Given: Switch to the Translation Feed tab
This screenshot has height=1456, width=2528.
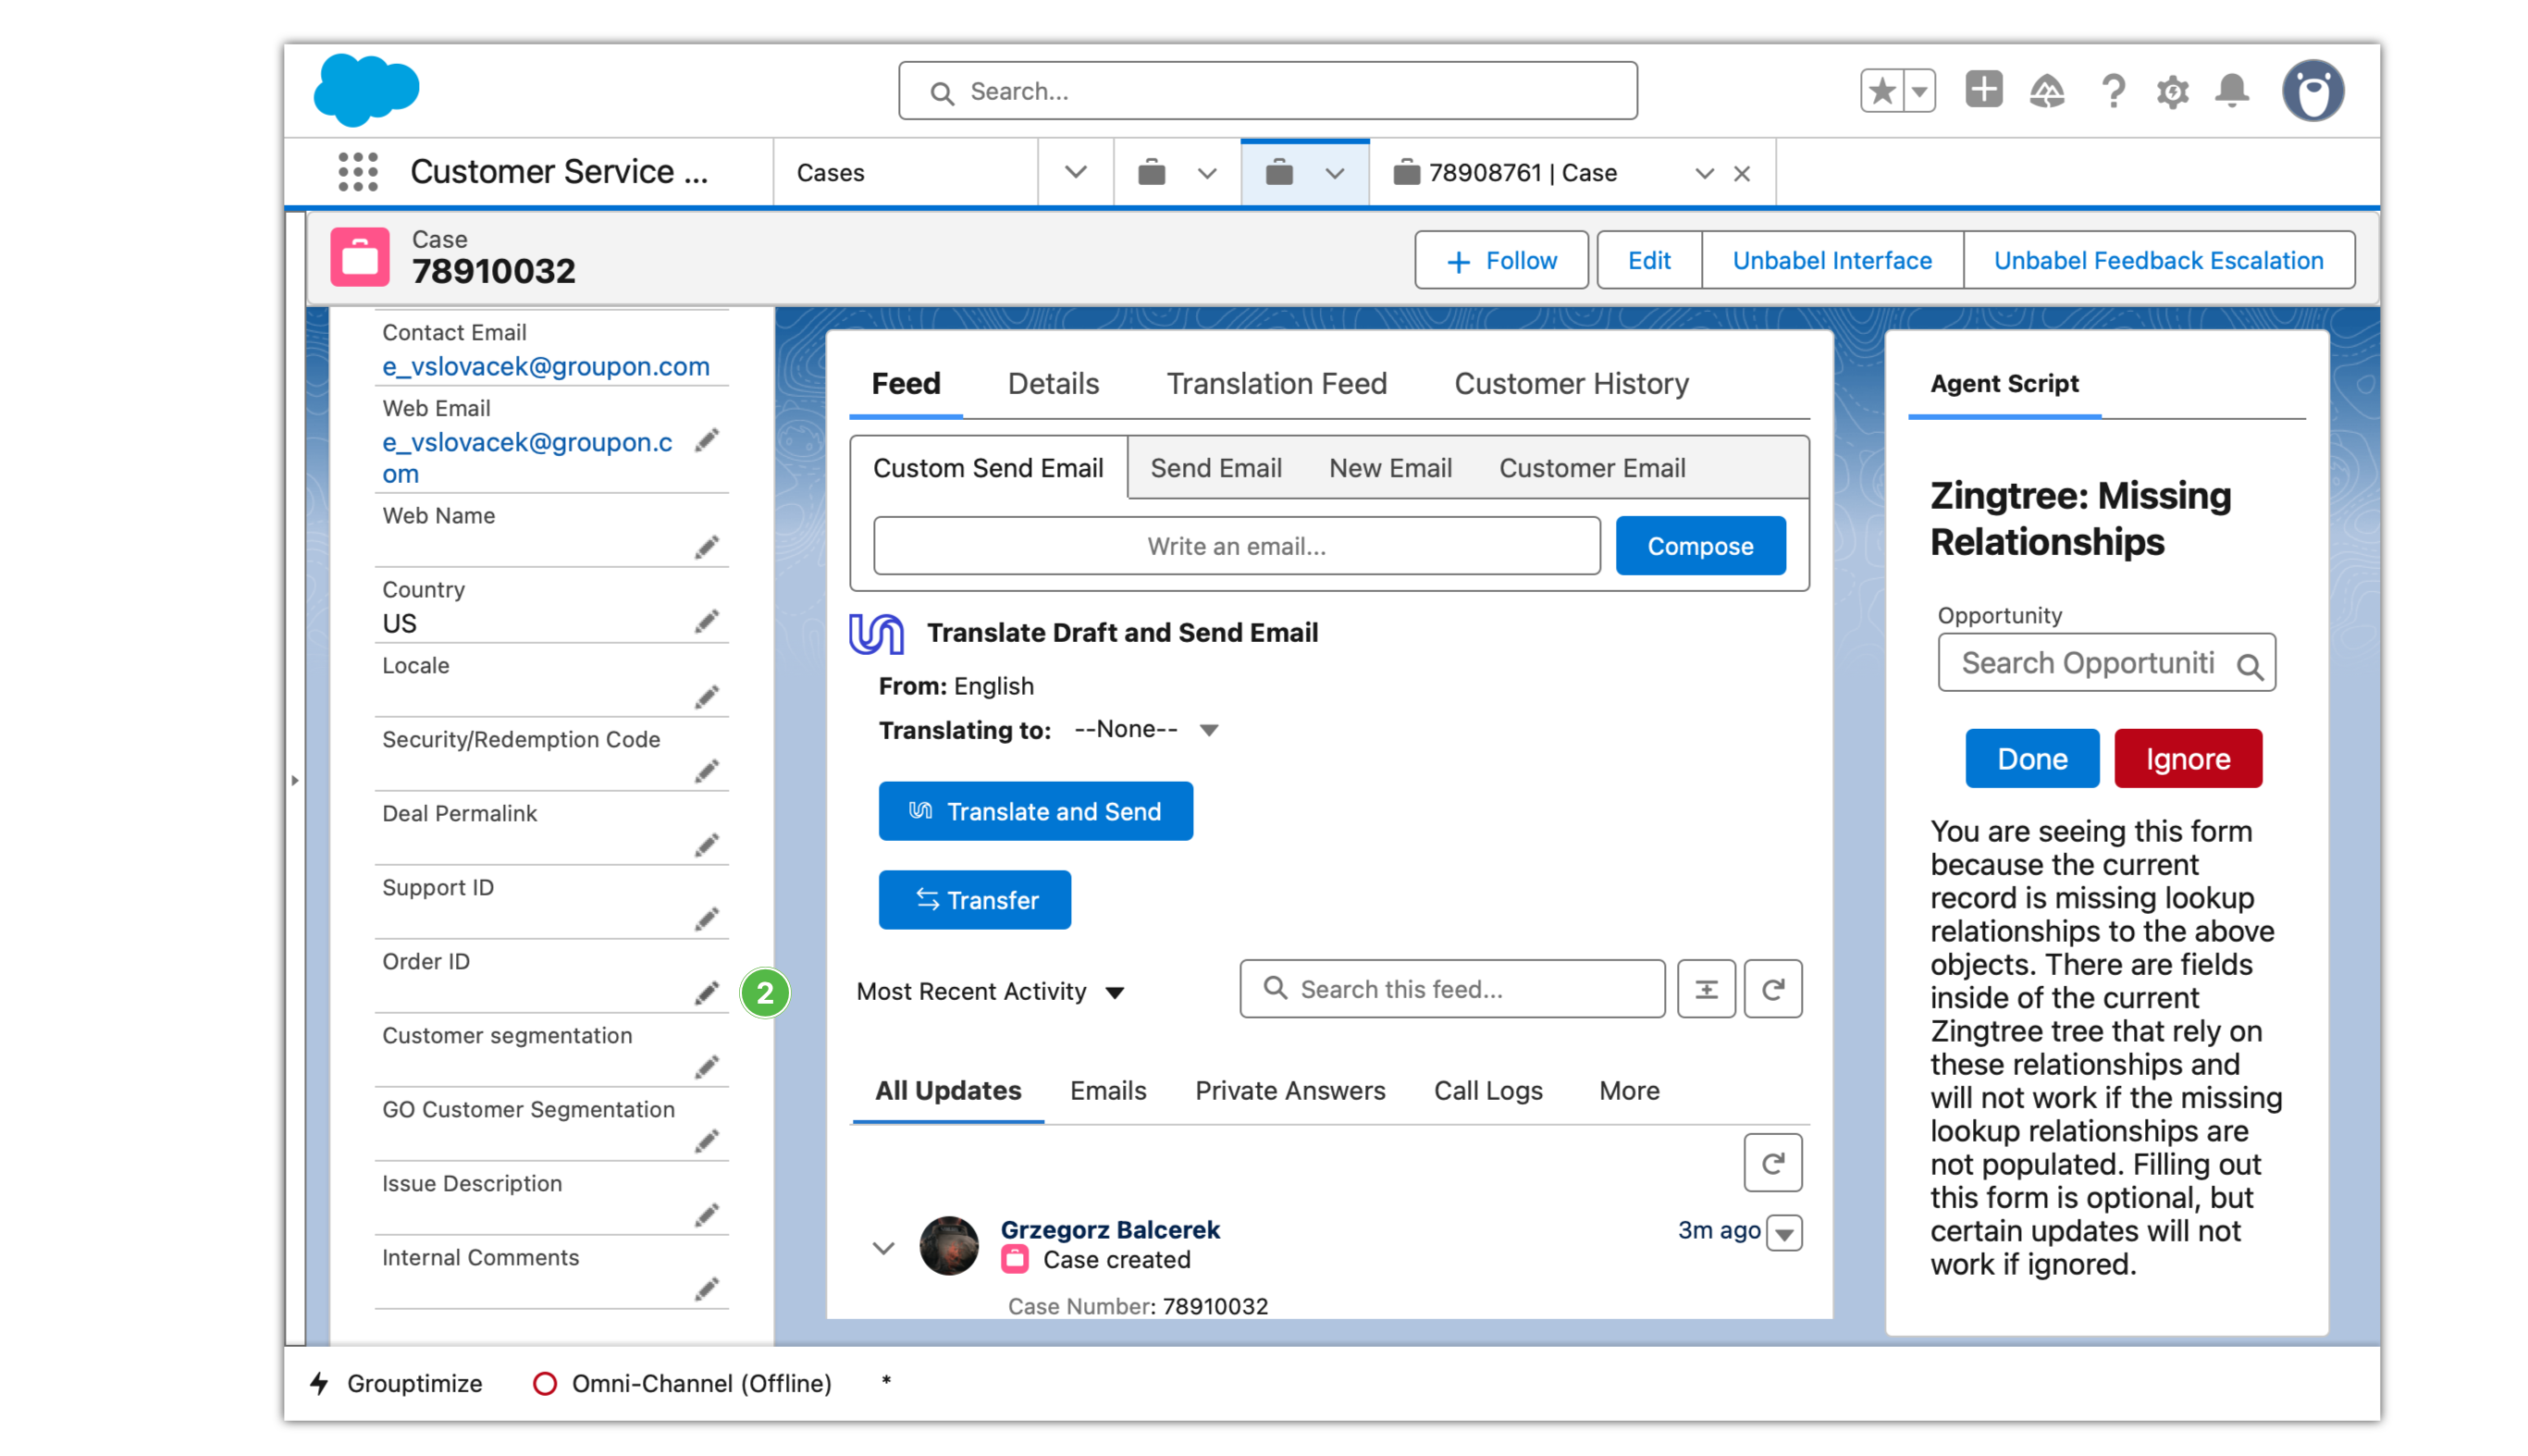Looking at the screenshot, I should [x=1276, y=383].
